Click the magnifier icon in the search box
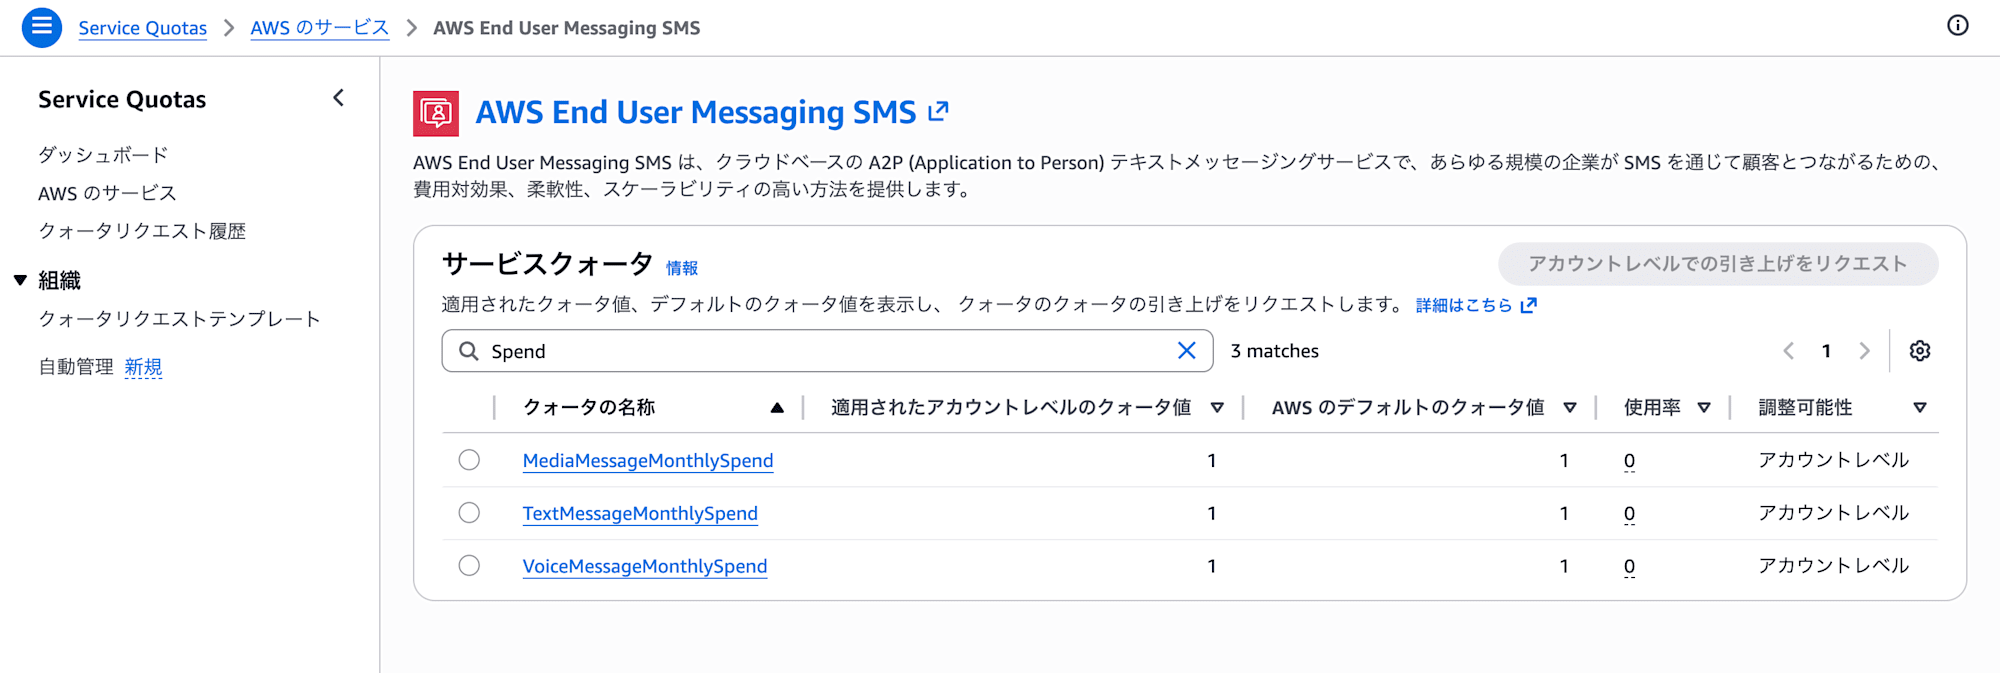 468,351
